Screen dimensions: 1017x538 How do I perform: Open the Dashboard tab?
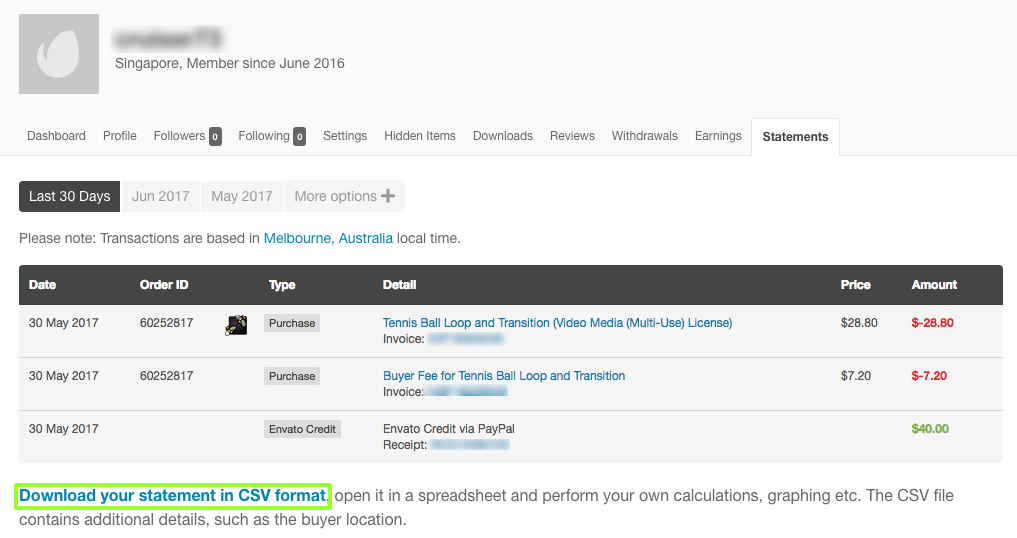(x=56, y=136)
